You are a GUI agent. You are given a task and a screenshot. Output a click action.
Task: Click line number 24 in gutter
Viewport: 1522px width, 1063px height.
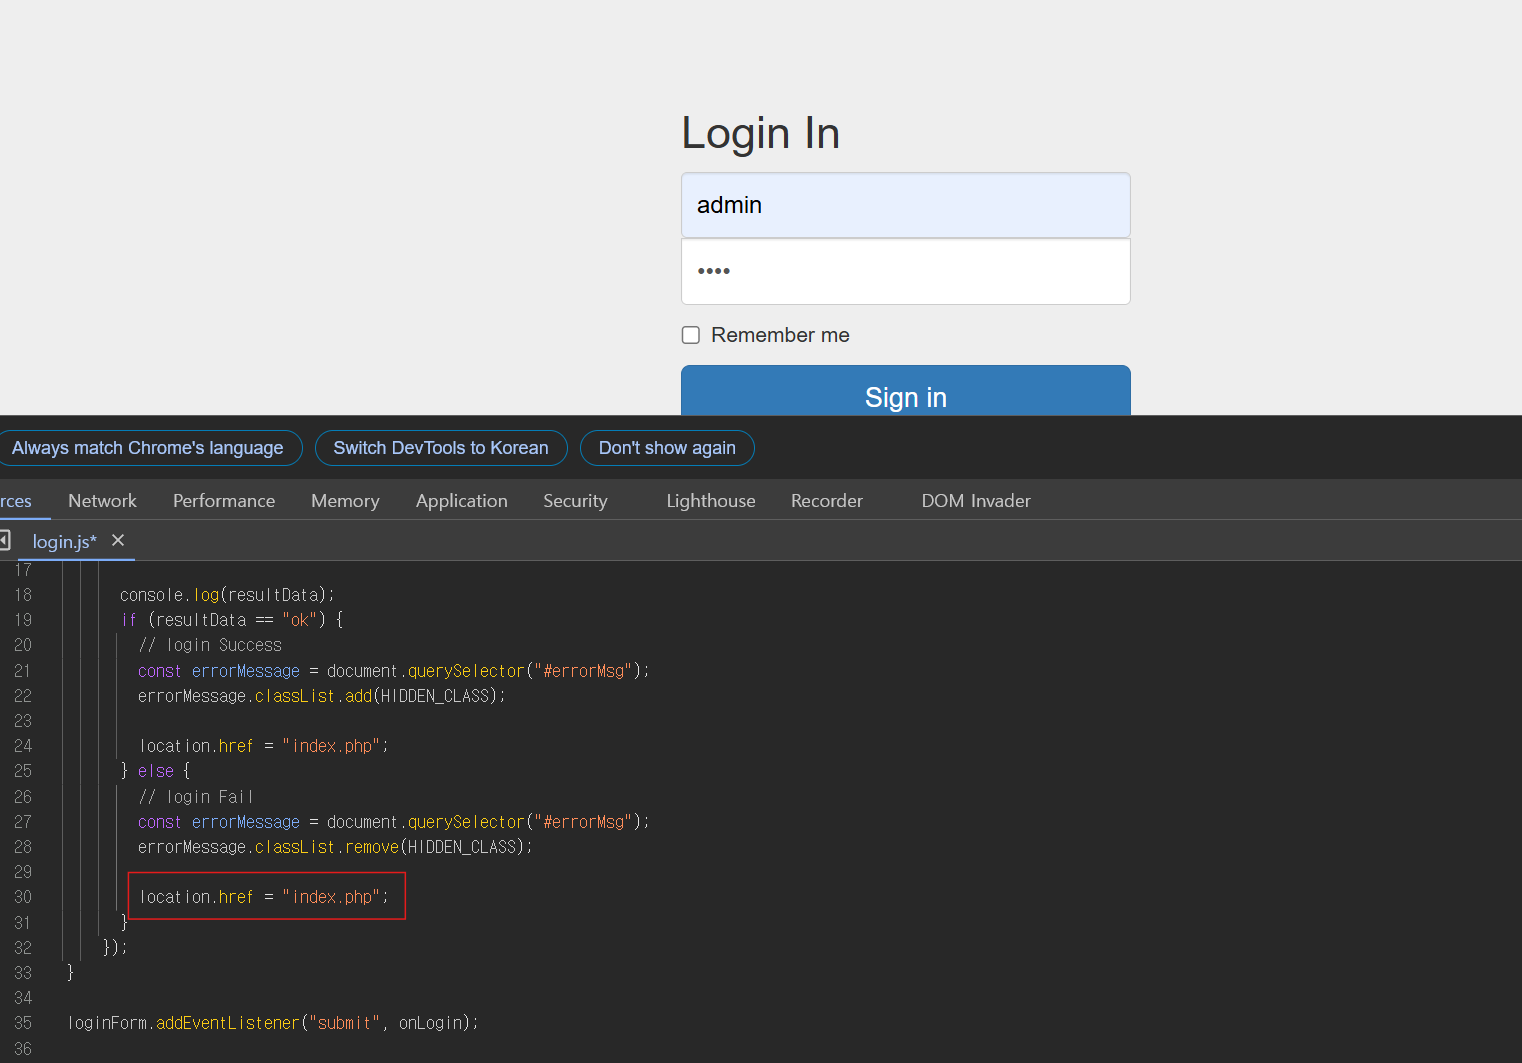pos(23,746)
